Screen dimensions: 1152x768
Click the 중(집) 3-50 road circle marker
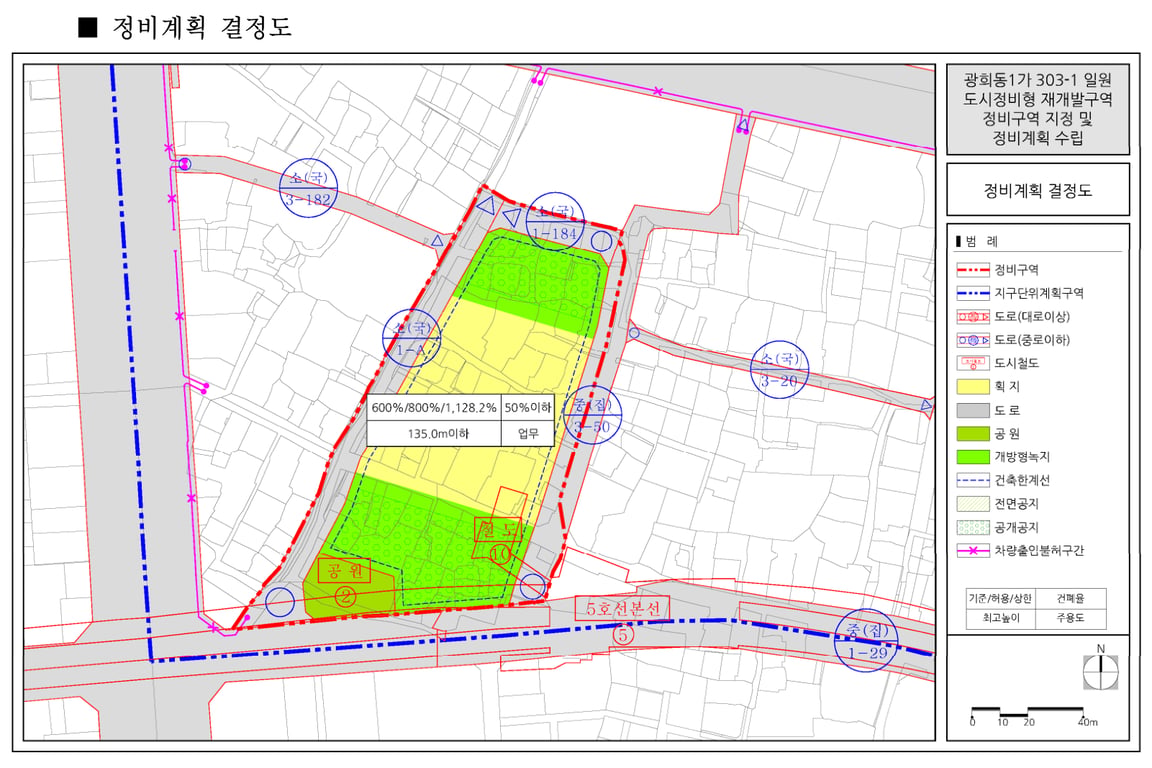592,415
